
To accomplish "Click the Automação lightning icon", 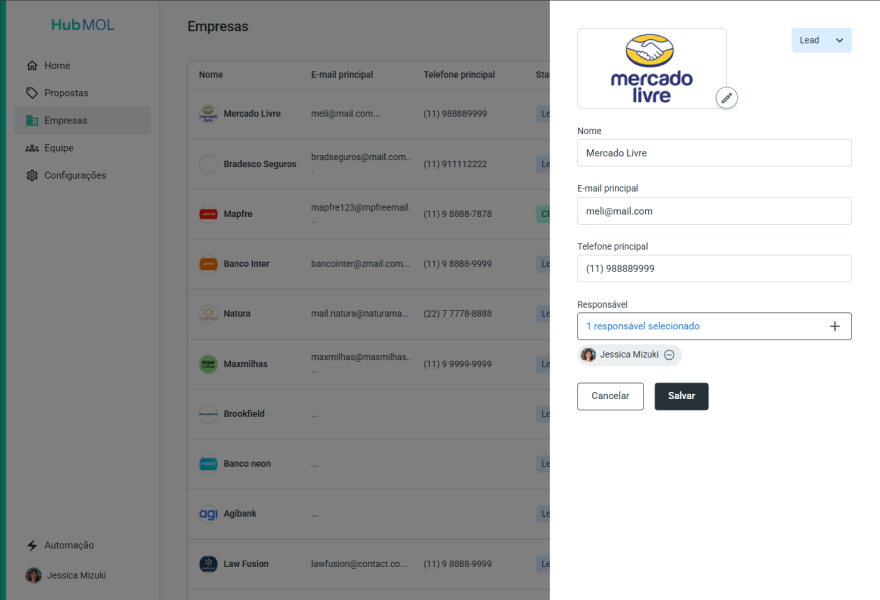I will [x=32, y=545].
